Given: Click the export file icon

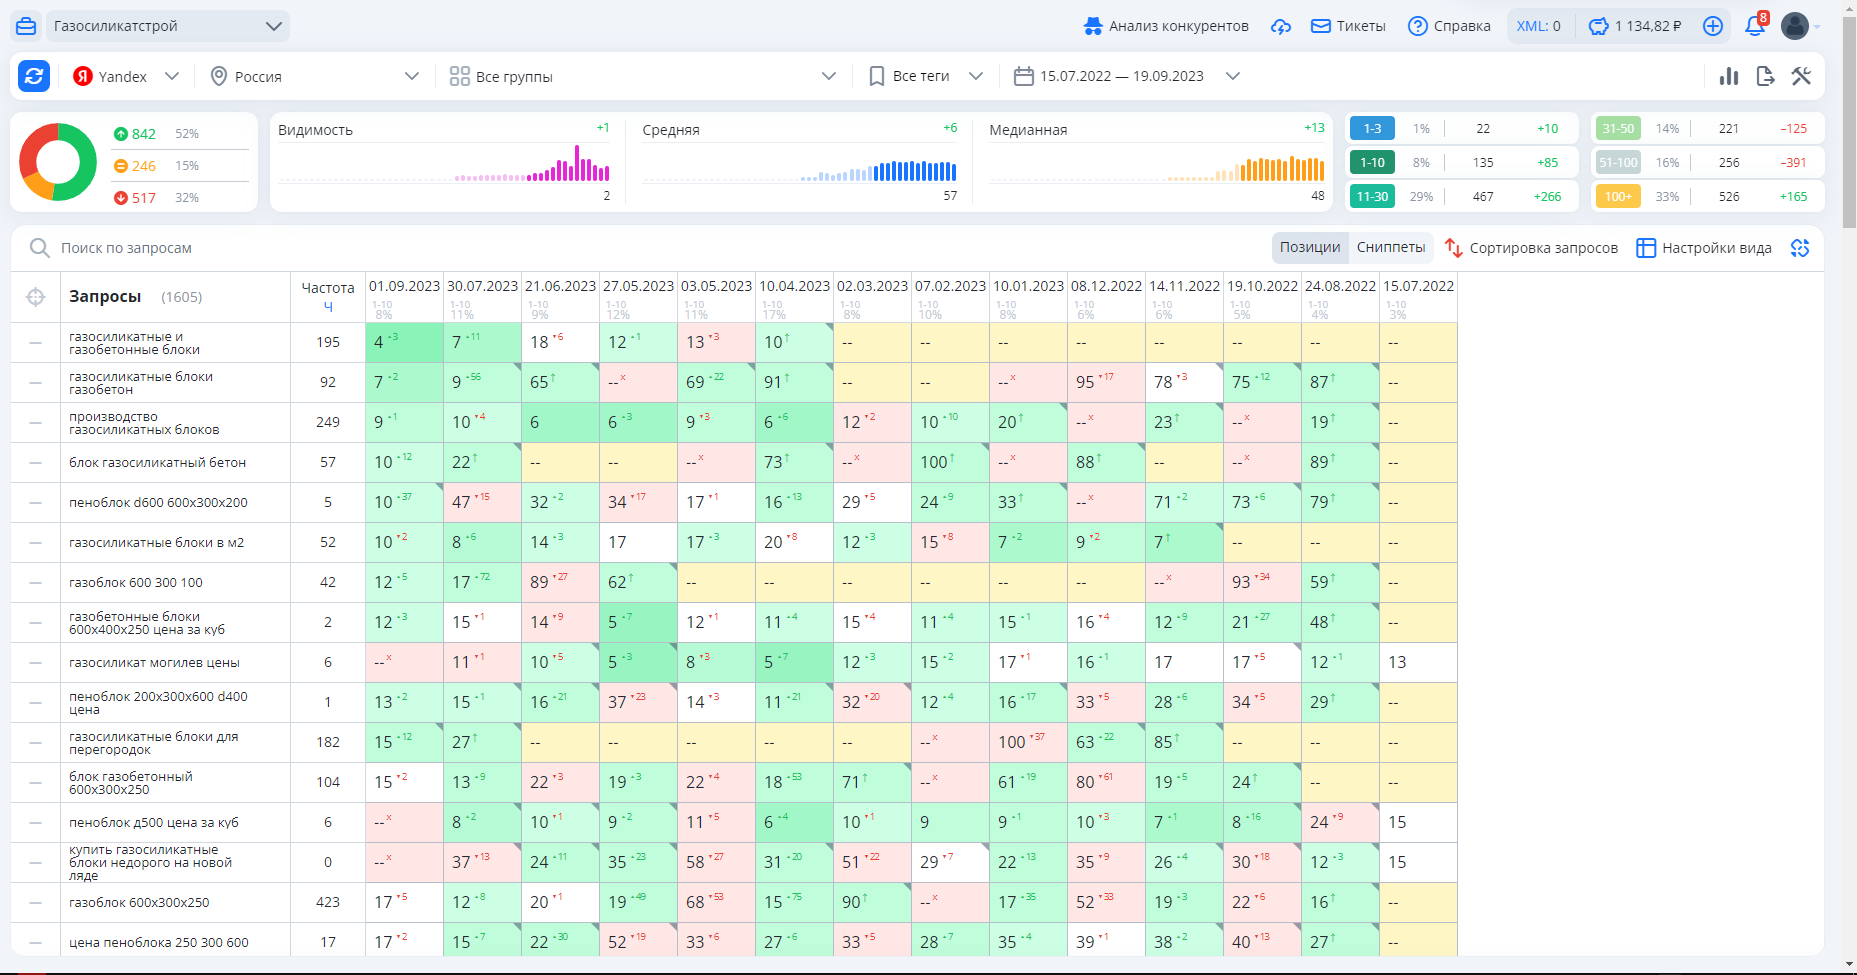Looking at the screenshot, I should [x=1765, y=76].
